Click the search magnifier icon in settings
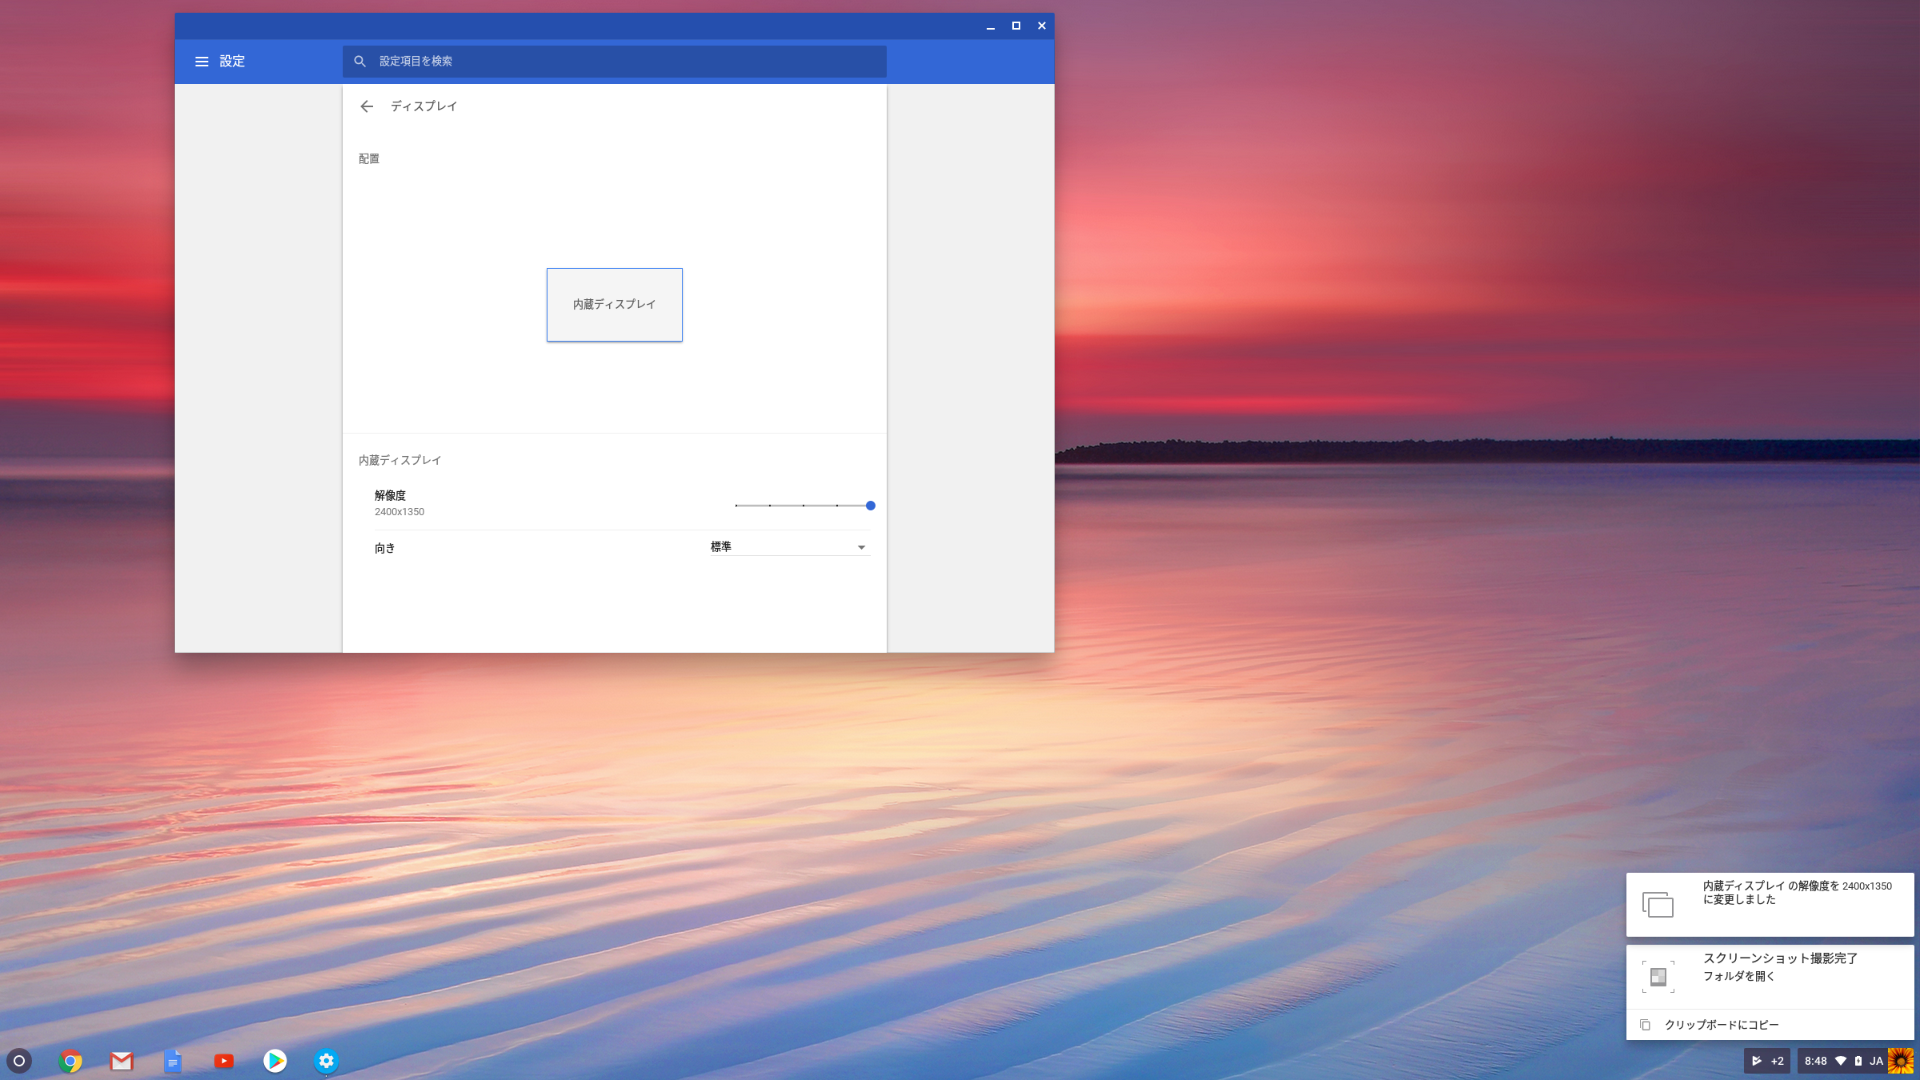 [360, 61]
